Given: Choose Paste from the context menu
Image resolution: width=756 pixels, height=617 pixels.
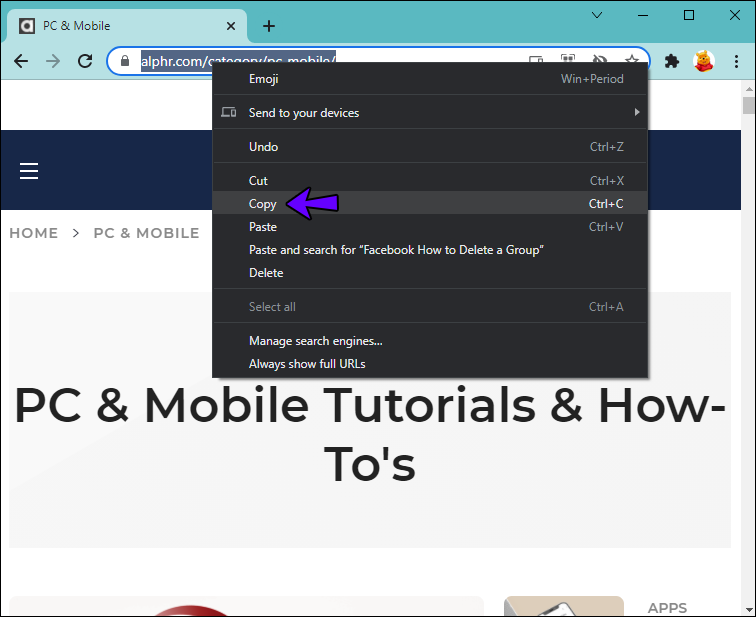Looking at the screenshot, I should click(430, 227).
